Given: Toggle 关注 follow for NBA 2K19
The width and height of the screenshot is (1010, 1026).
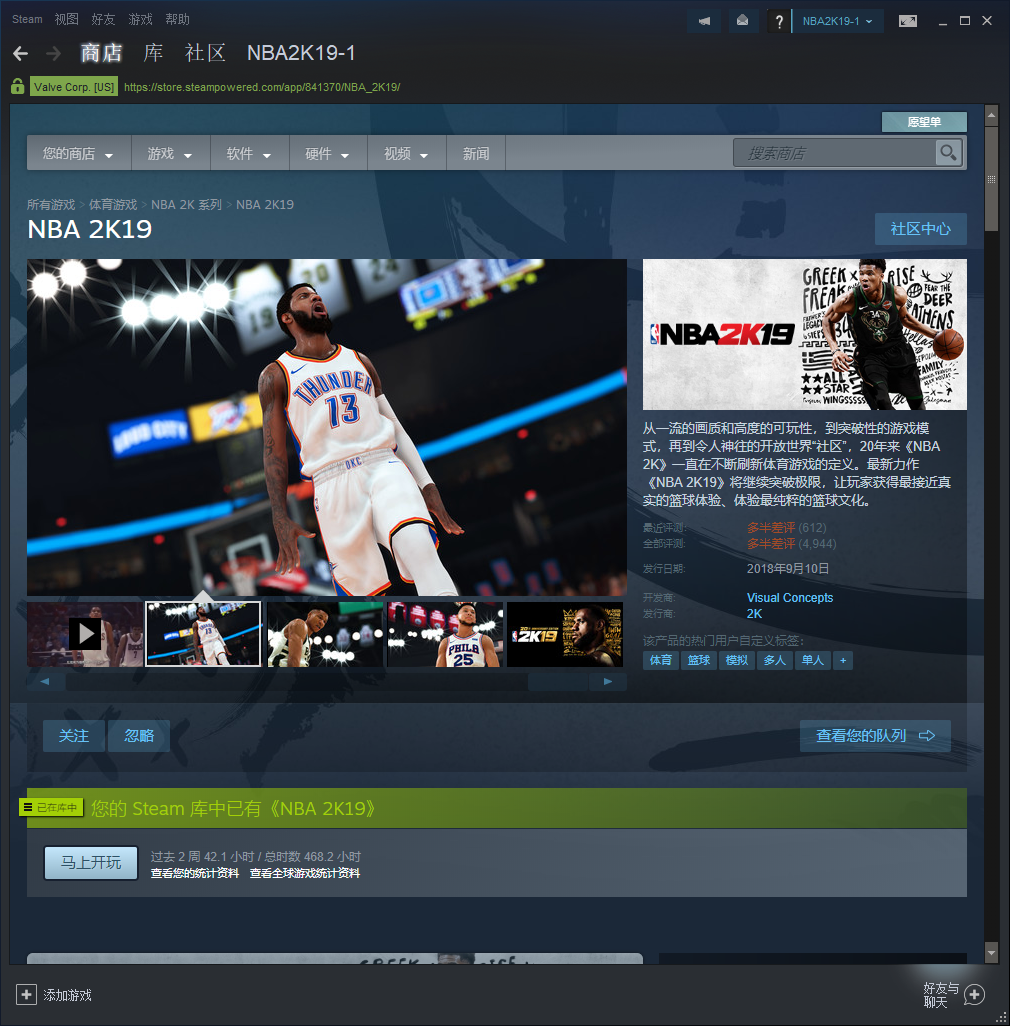Looking at the screenshot, I should click(x=74, y=736).
